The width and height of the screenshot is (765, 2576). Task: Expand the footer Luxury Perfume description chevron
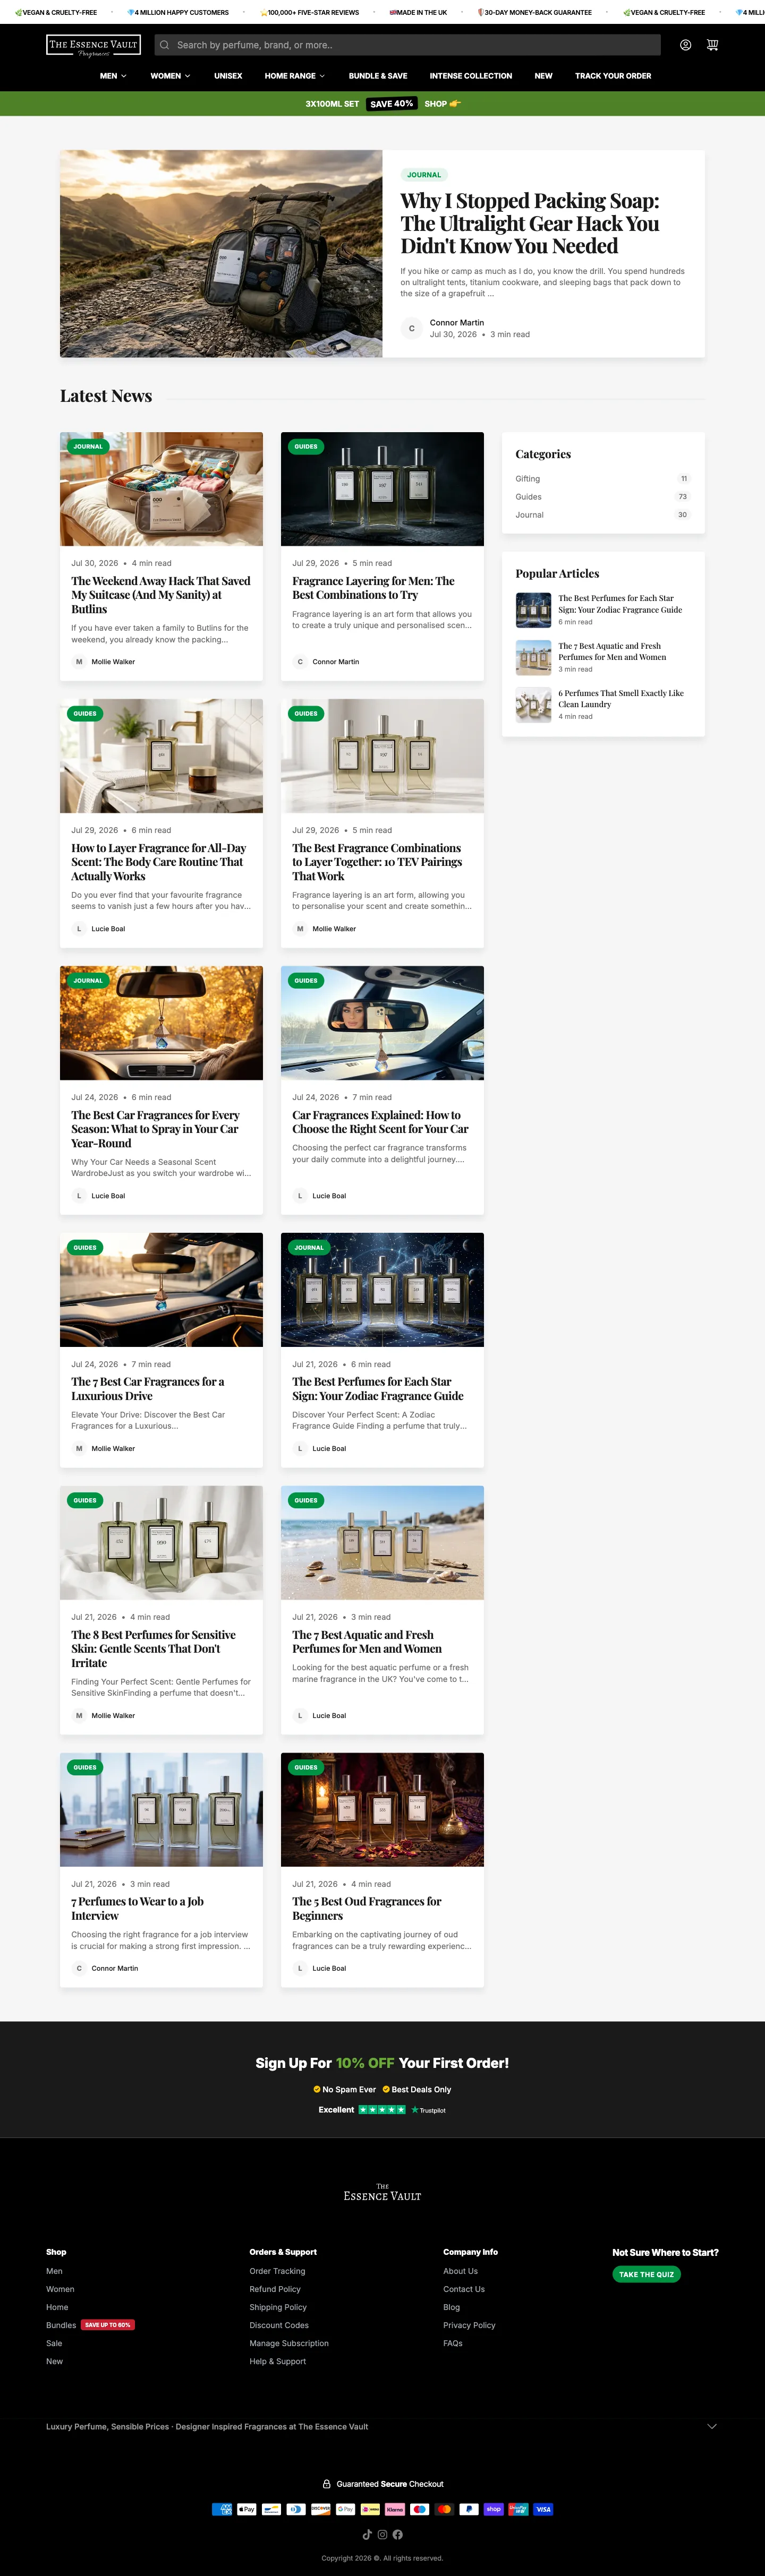pyautogui.click(x=712, y=2426)
